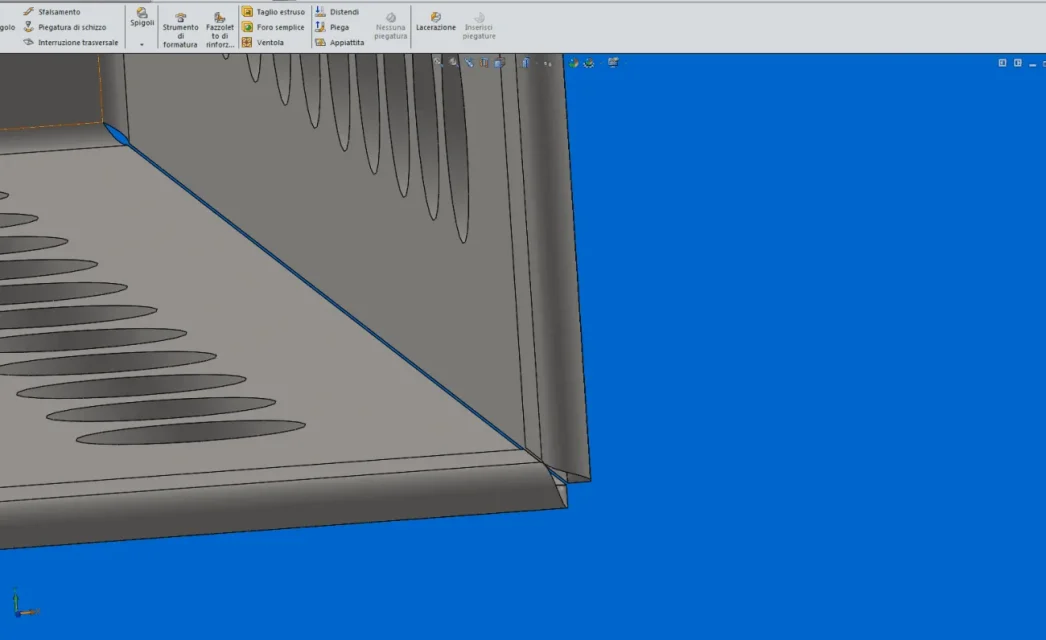The image size is (1046, 640).
Task: Launch Strumento di formatura tool
Action: tap(180, 30)
